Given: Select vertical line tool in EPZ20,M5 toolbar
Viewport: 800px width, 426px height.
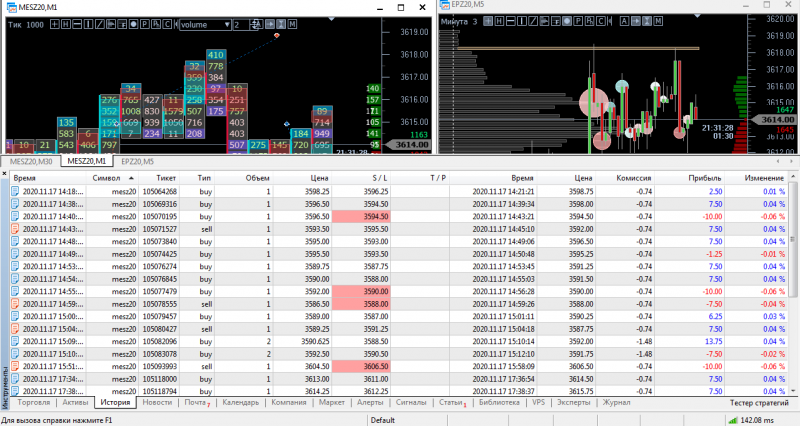Looking at the screenshot, I should 522,21.
